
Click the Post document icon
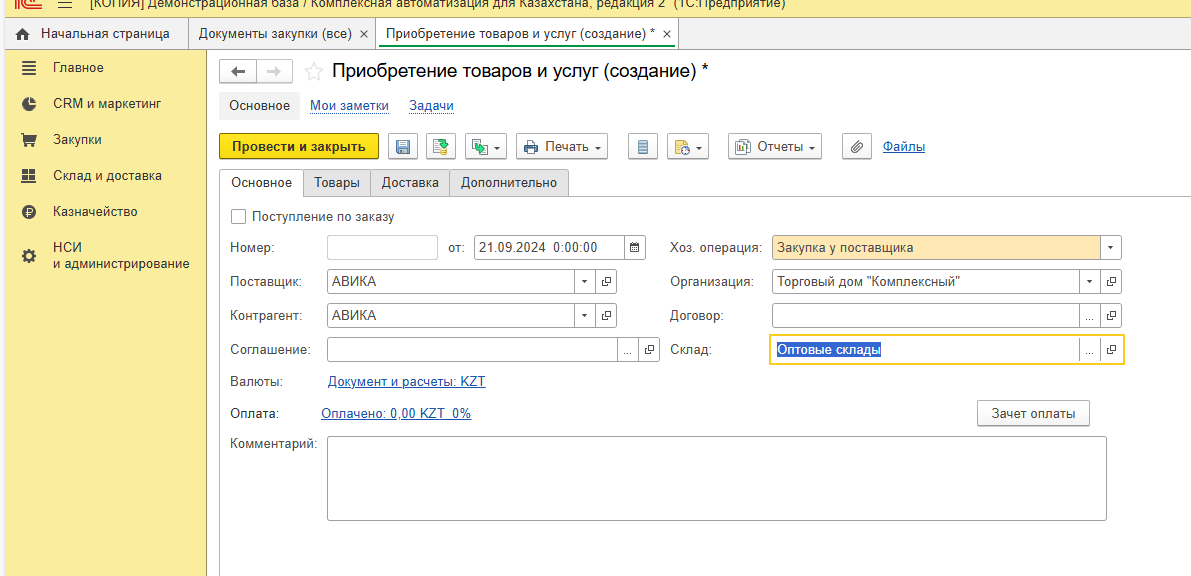pos(441,147)
